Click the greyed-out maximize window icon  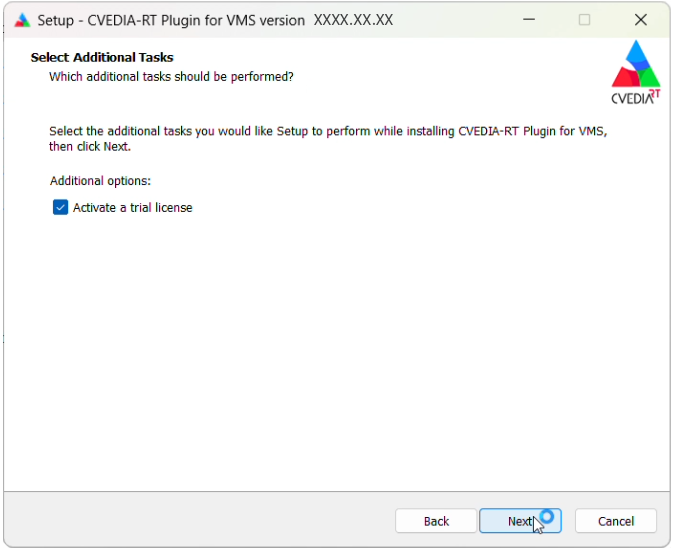[x=584, y=20]
